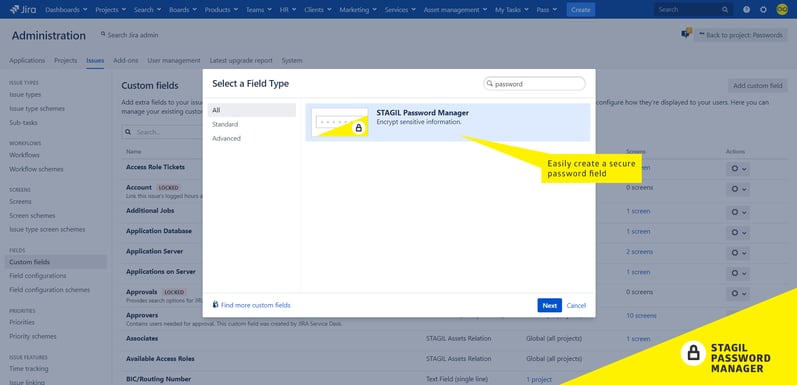Open the Latest upgrade report tab
This screenshot has width=797, height=385.
pos(241,61)
